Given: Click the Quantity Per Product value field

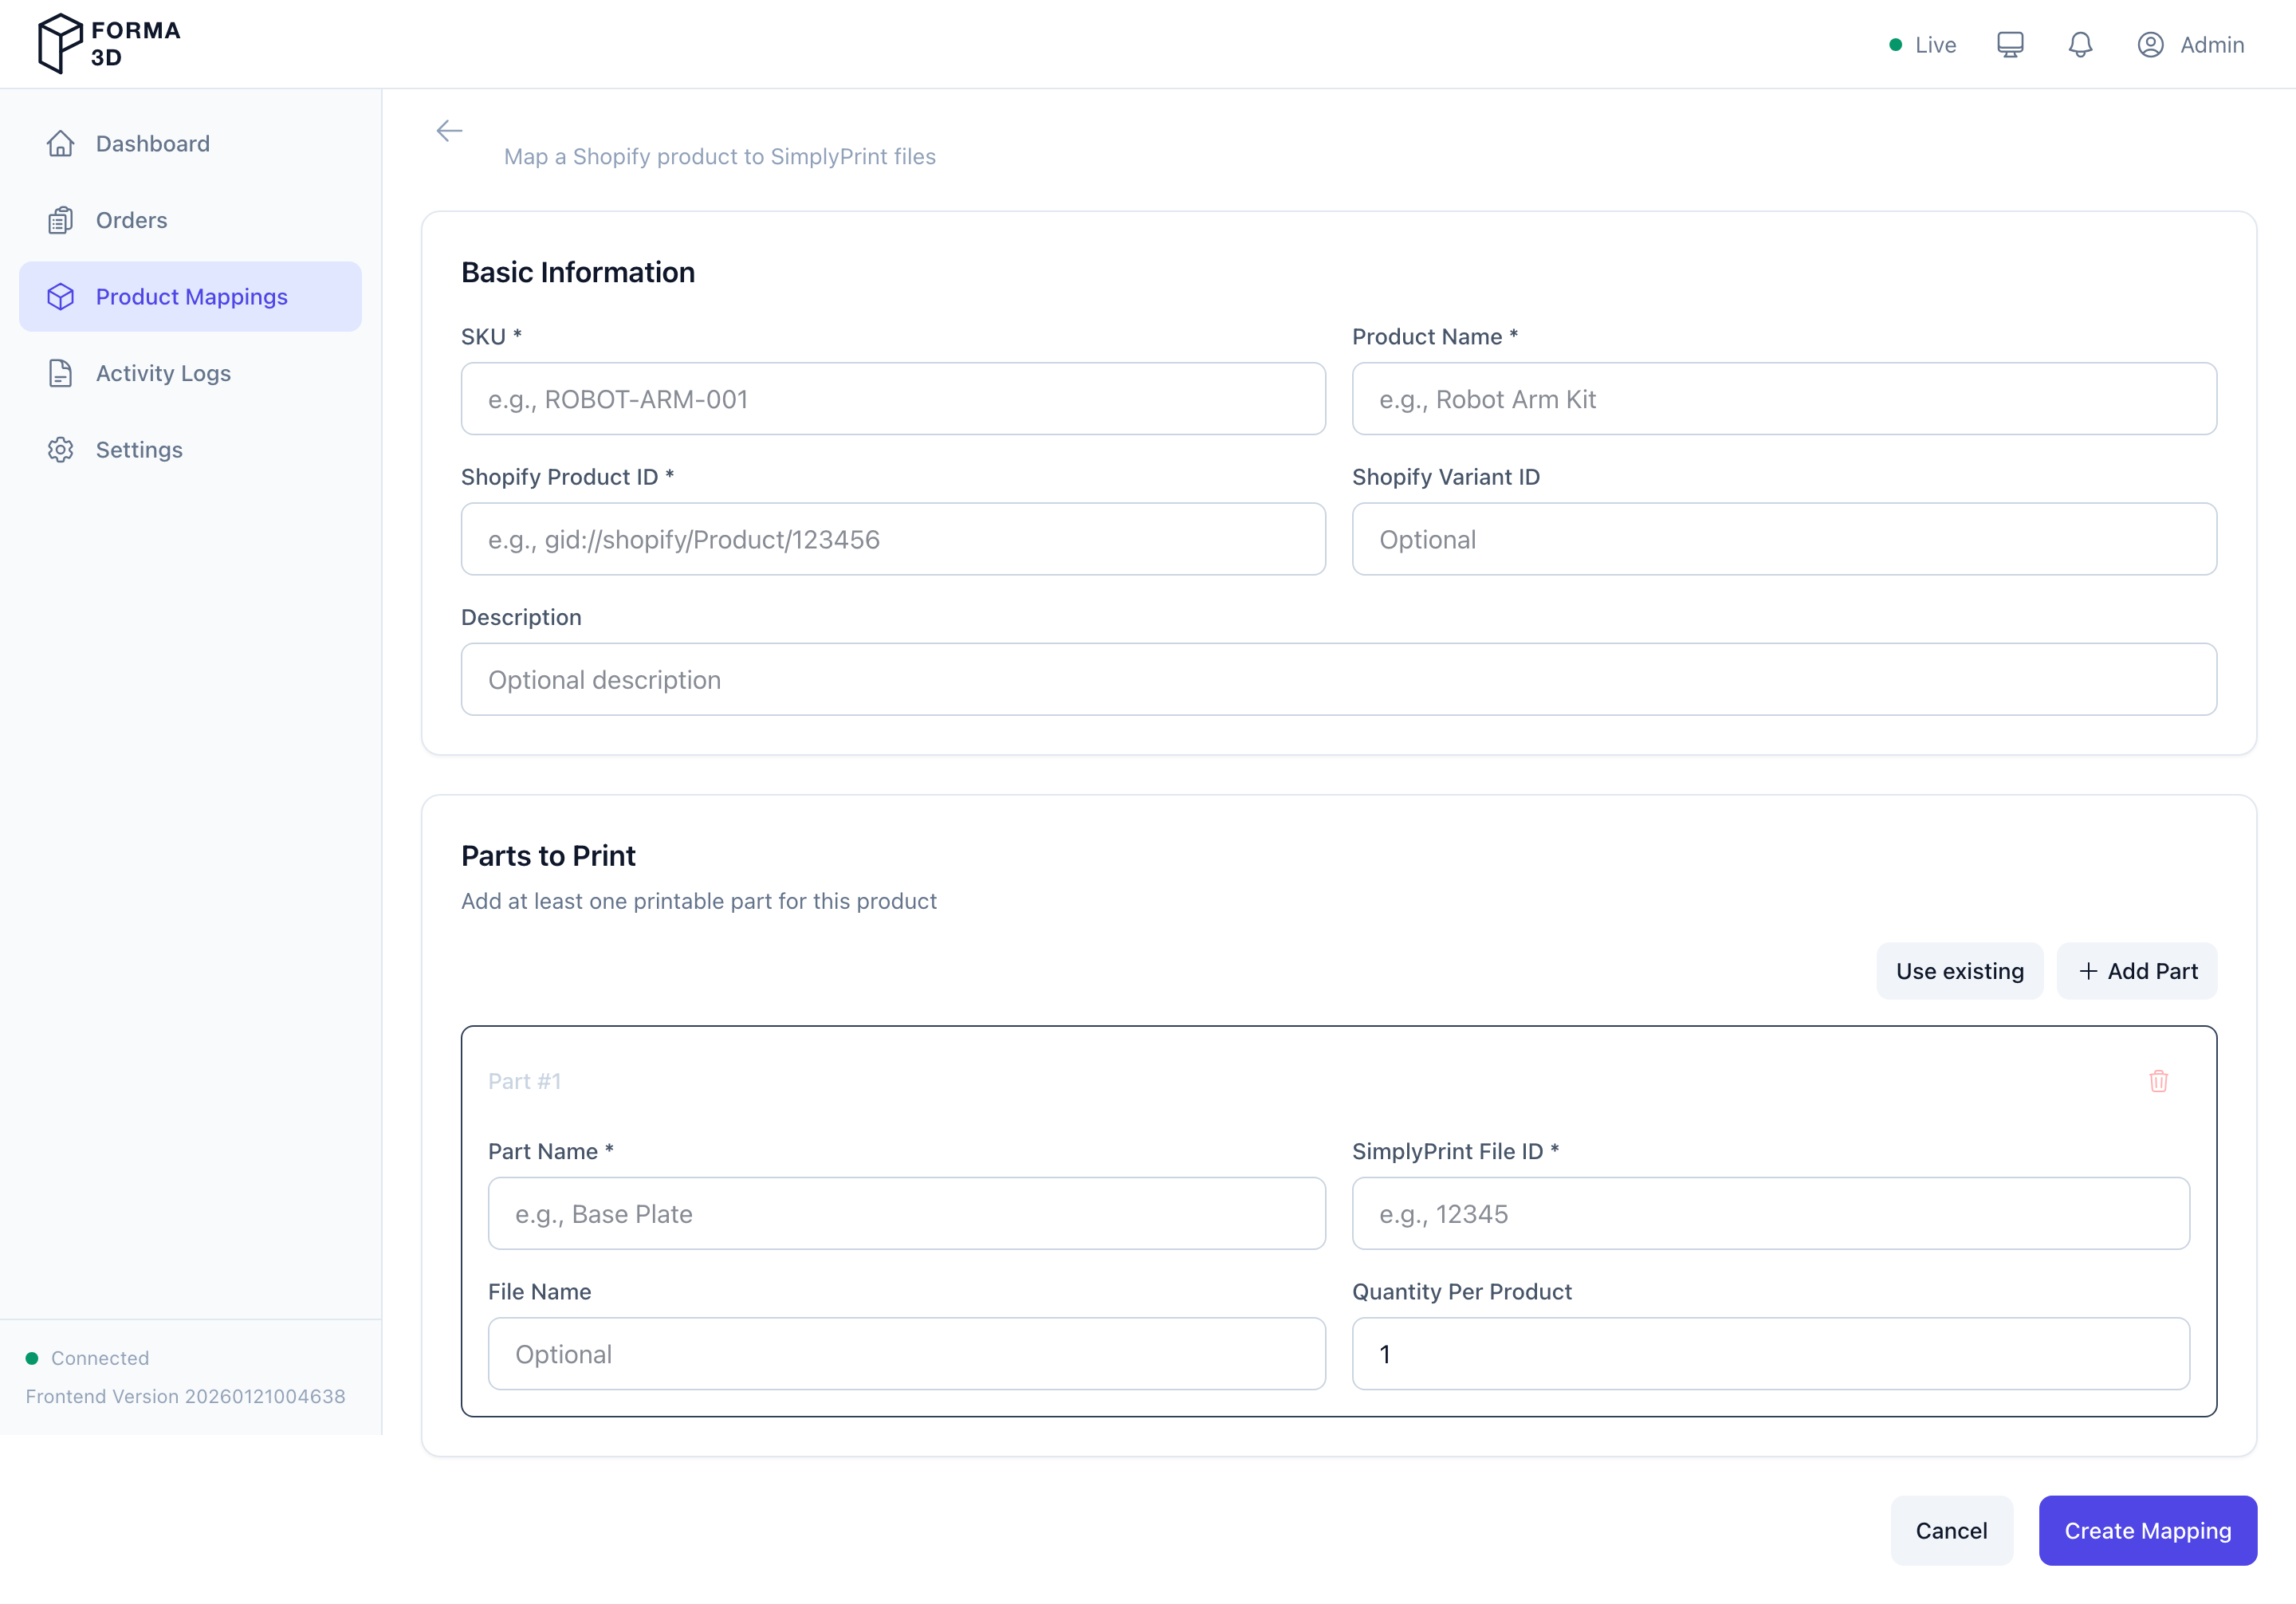Looking at the screenshot, I should click(1770, 1354).
